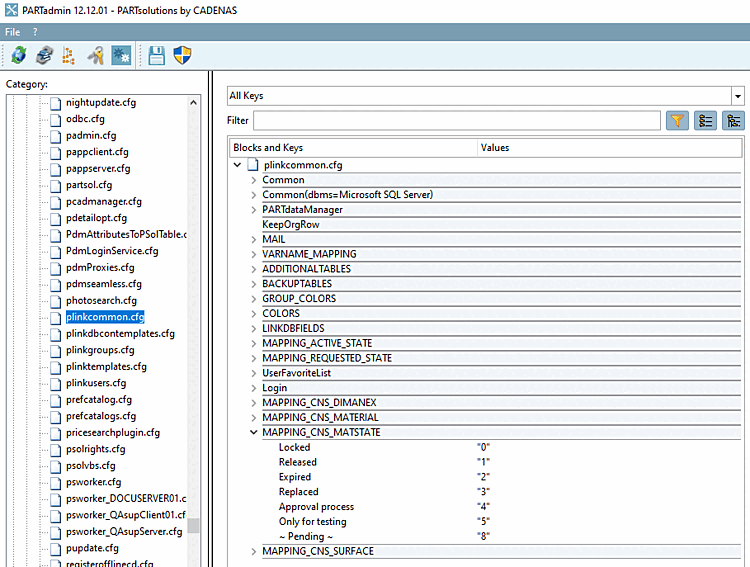The height and width of the screenshot is (567, 750).
Task: Select the highlighted plinkcommon.cfg entry
Action: click(x=105, y=317)
